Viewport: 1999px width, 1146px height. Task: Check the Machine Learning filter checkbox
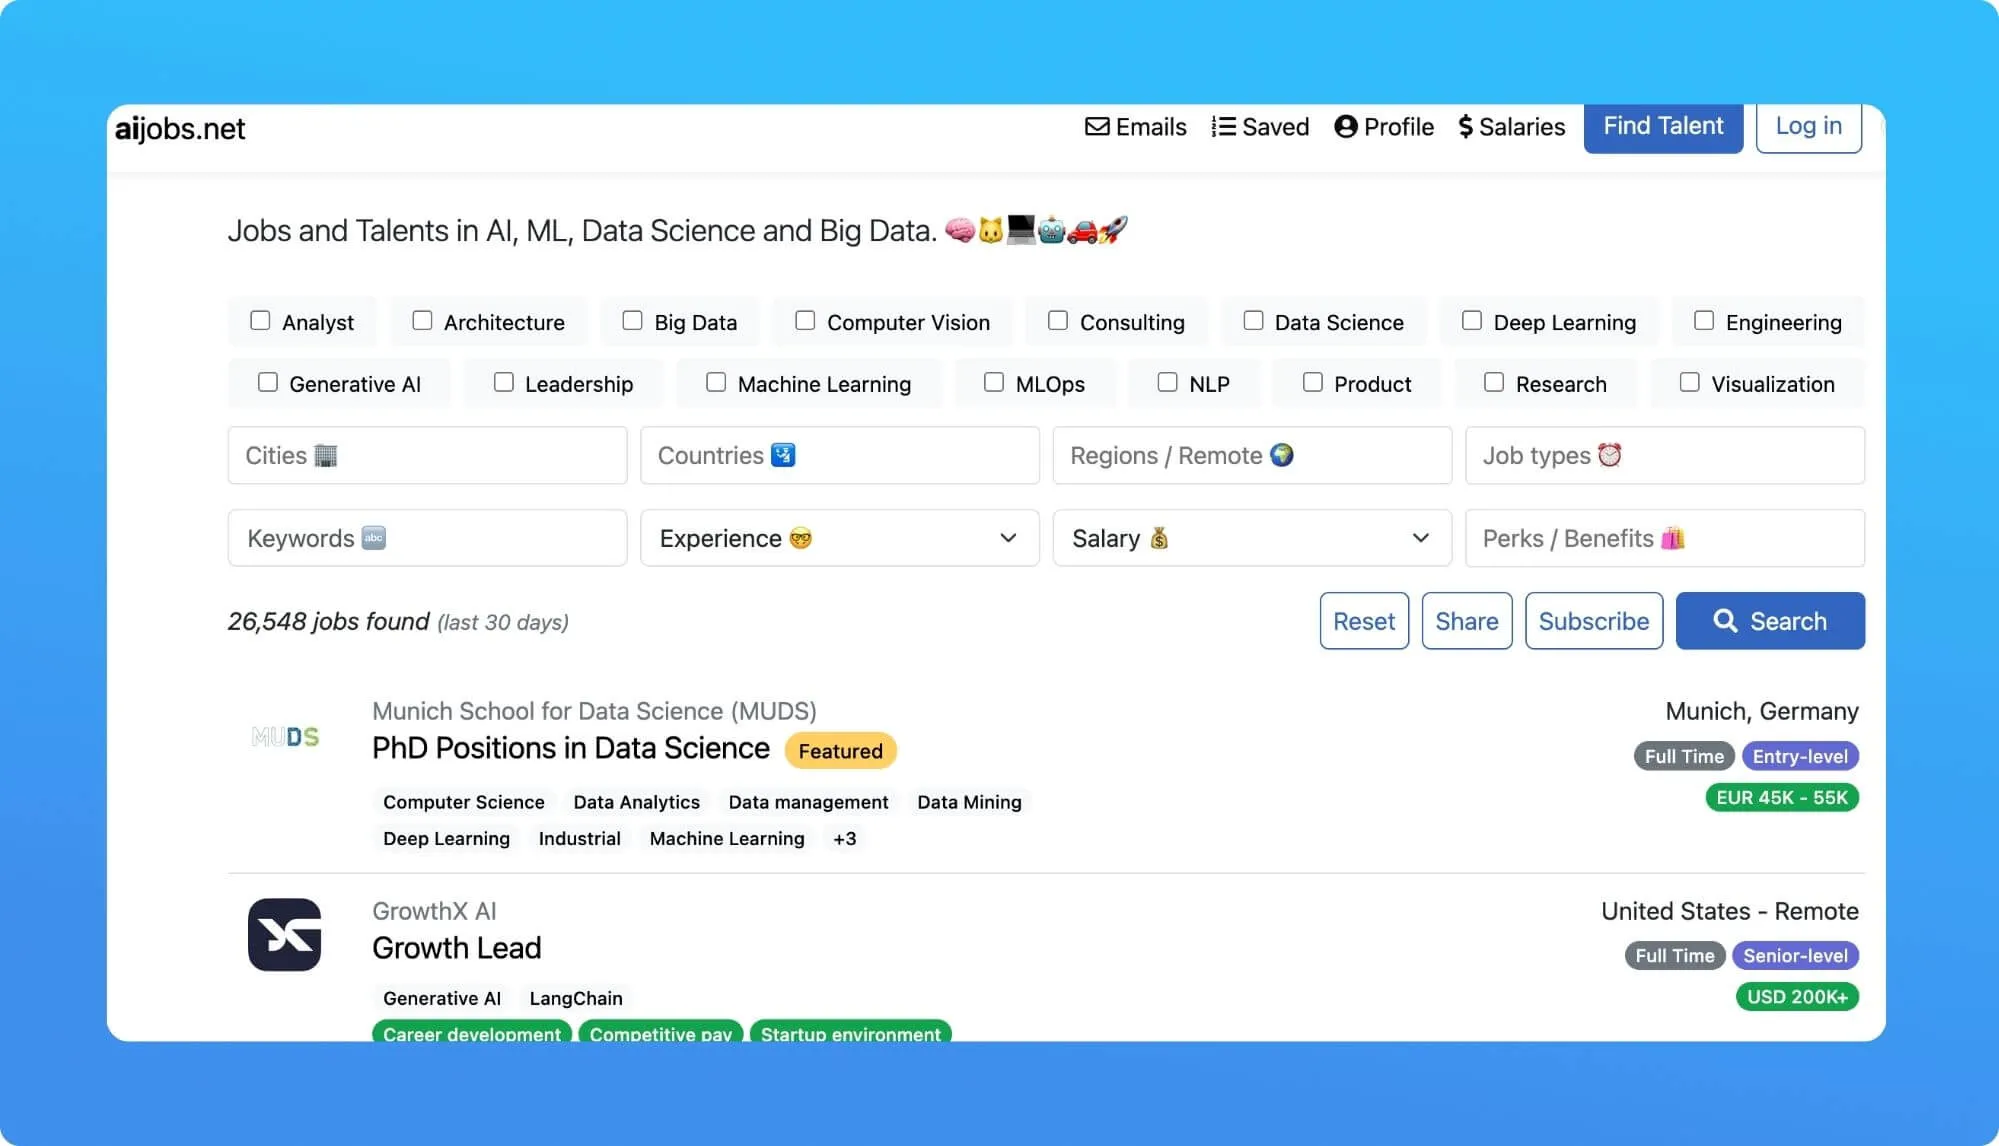[x=716, y=382]
